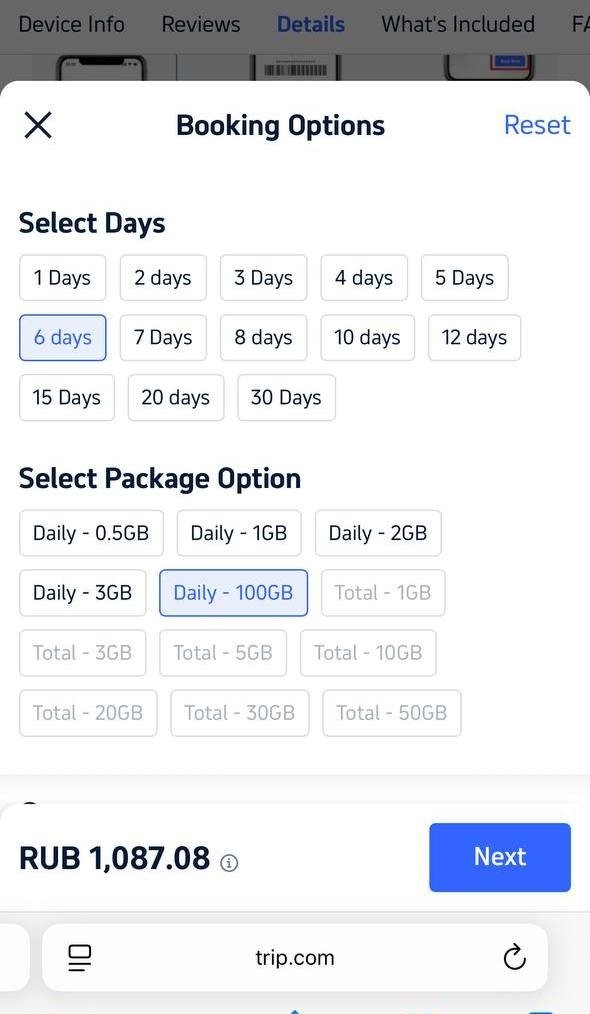Image resolution: width=590 pixels, height=1014 pixels.
Task: Pick the 15 Days duration option
Action: 67,397
